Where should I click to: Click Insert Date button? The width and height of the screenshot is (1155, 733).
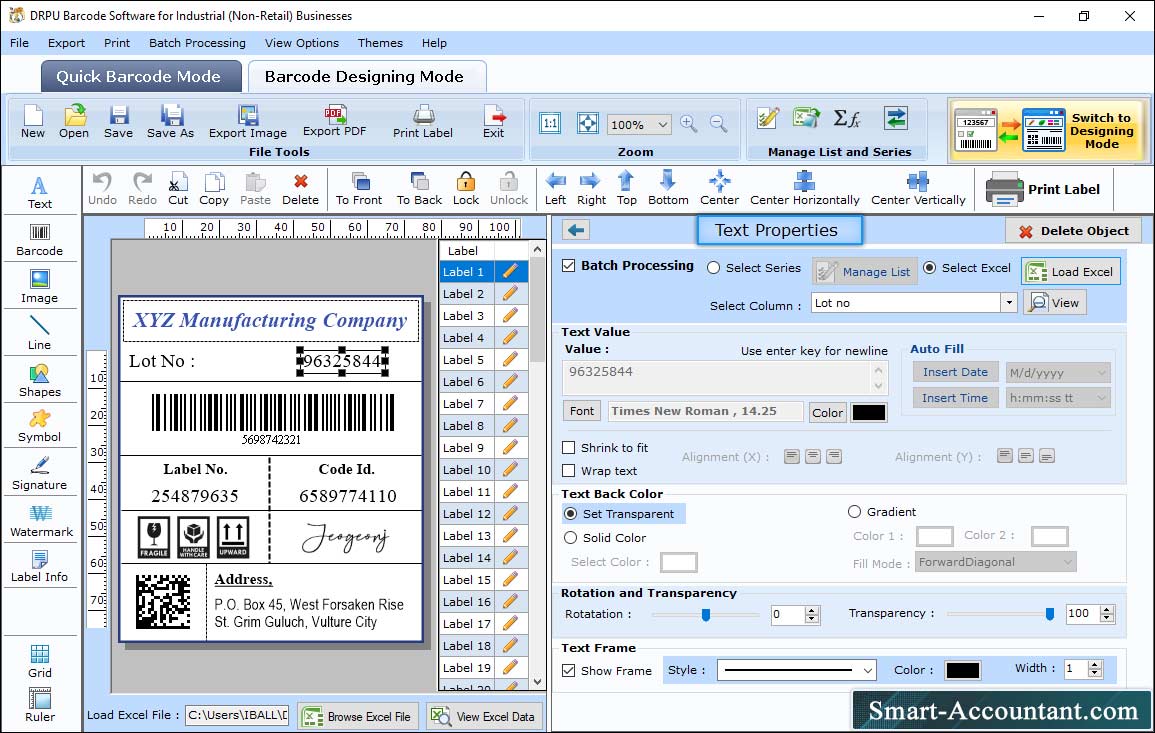click(955, 372)
